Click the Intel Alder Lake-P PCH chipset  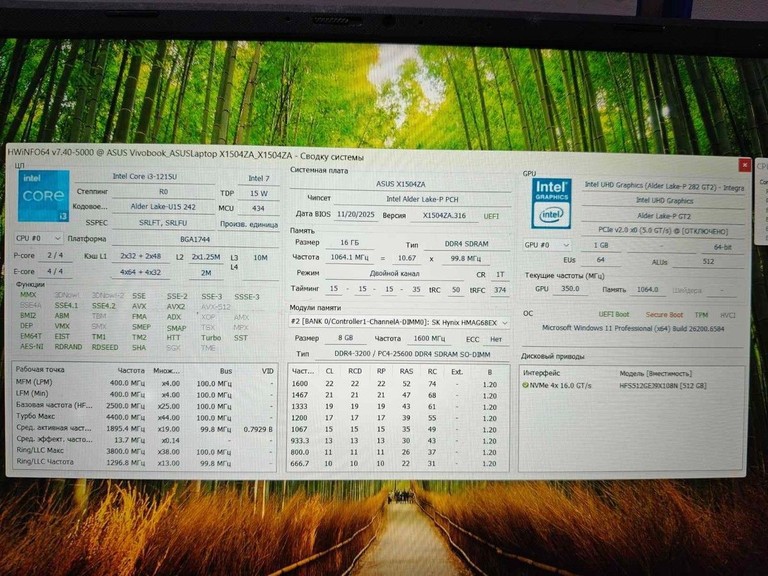[x=422, y=199]
